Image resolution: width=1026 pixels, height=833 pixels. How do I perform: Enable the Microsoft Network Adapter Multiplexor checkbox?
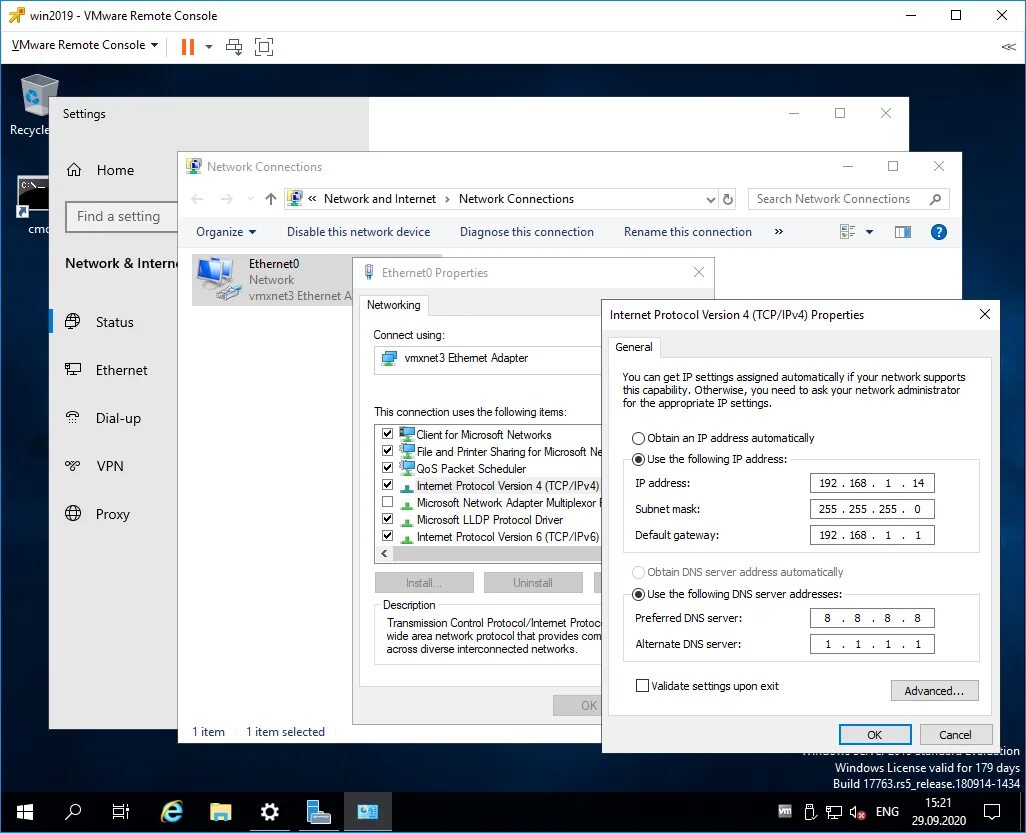click(x=387, y=502)
